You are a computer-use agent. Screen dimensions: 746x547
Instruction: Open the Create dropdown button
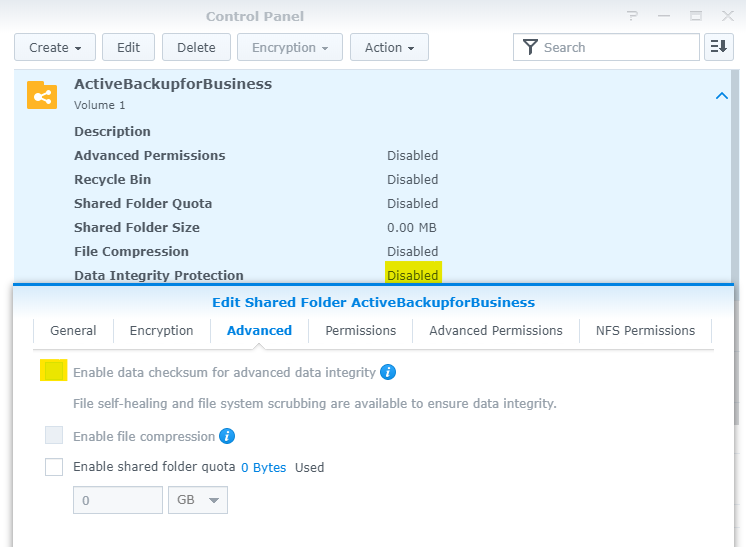(x=55, y=47)
